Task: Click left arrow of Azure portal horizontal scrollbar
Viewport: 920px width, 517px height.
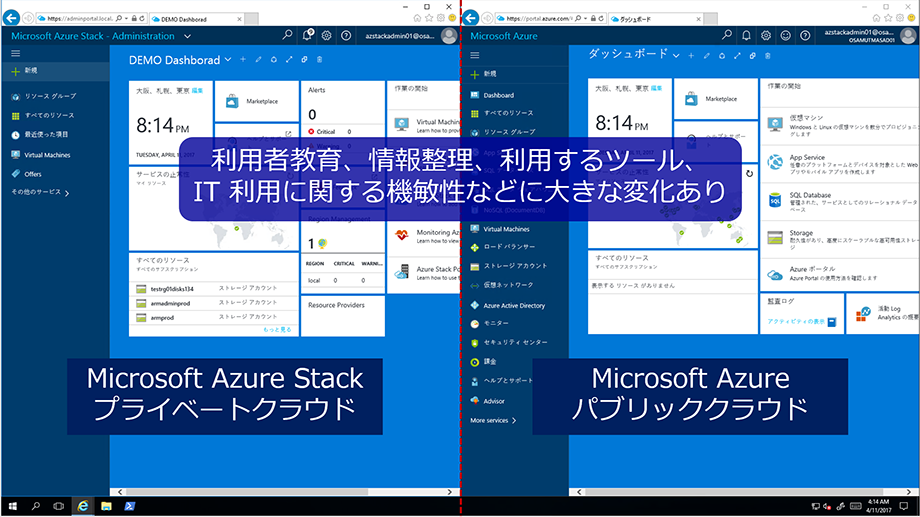Action: coord(580,492)
